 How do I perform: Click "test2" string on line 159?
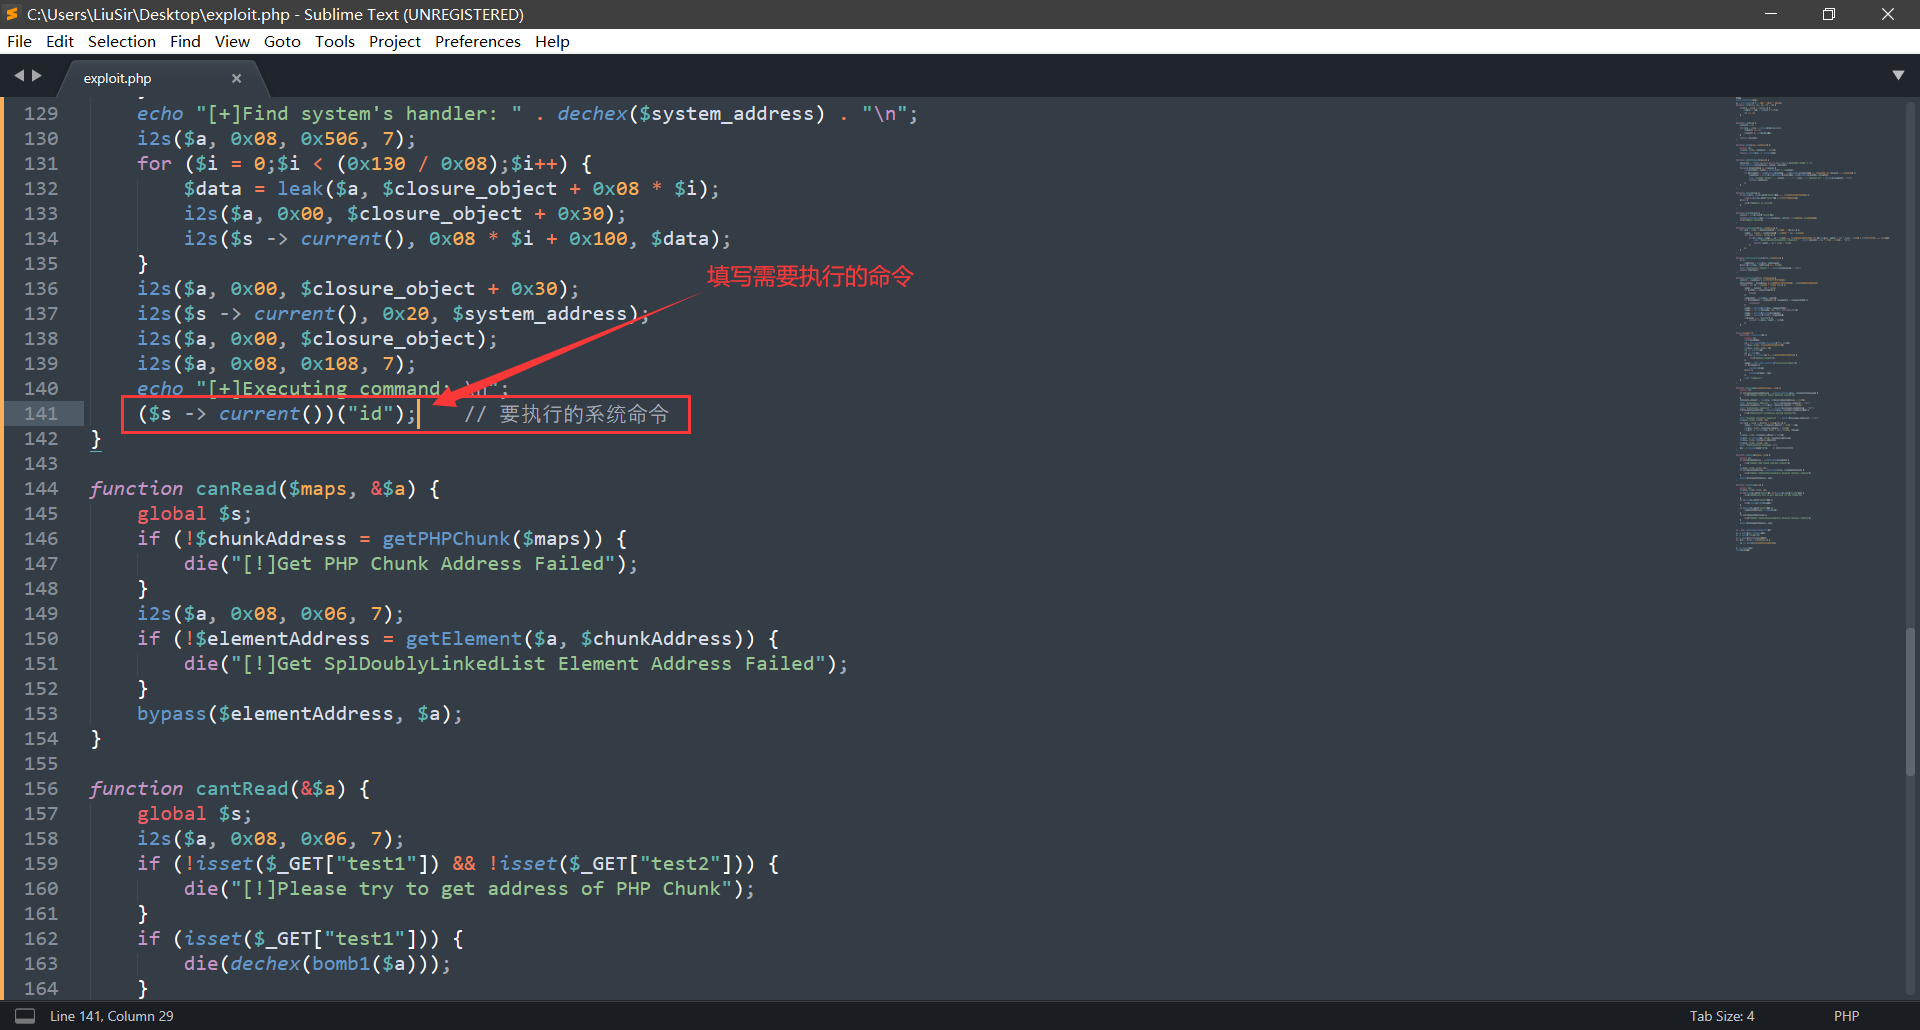(680, 864)
